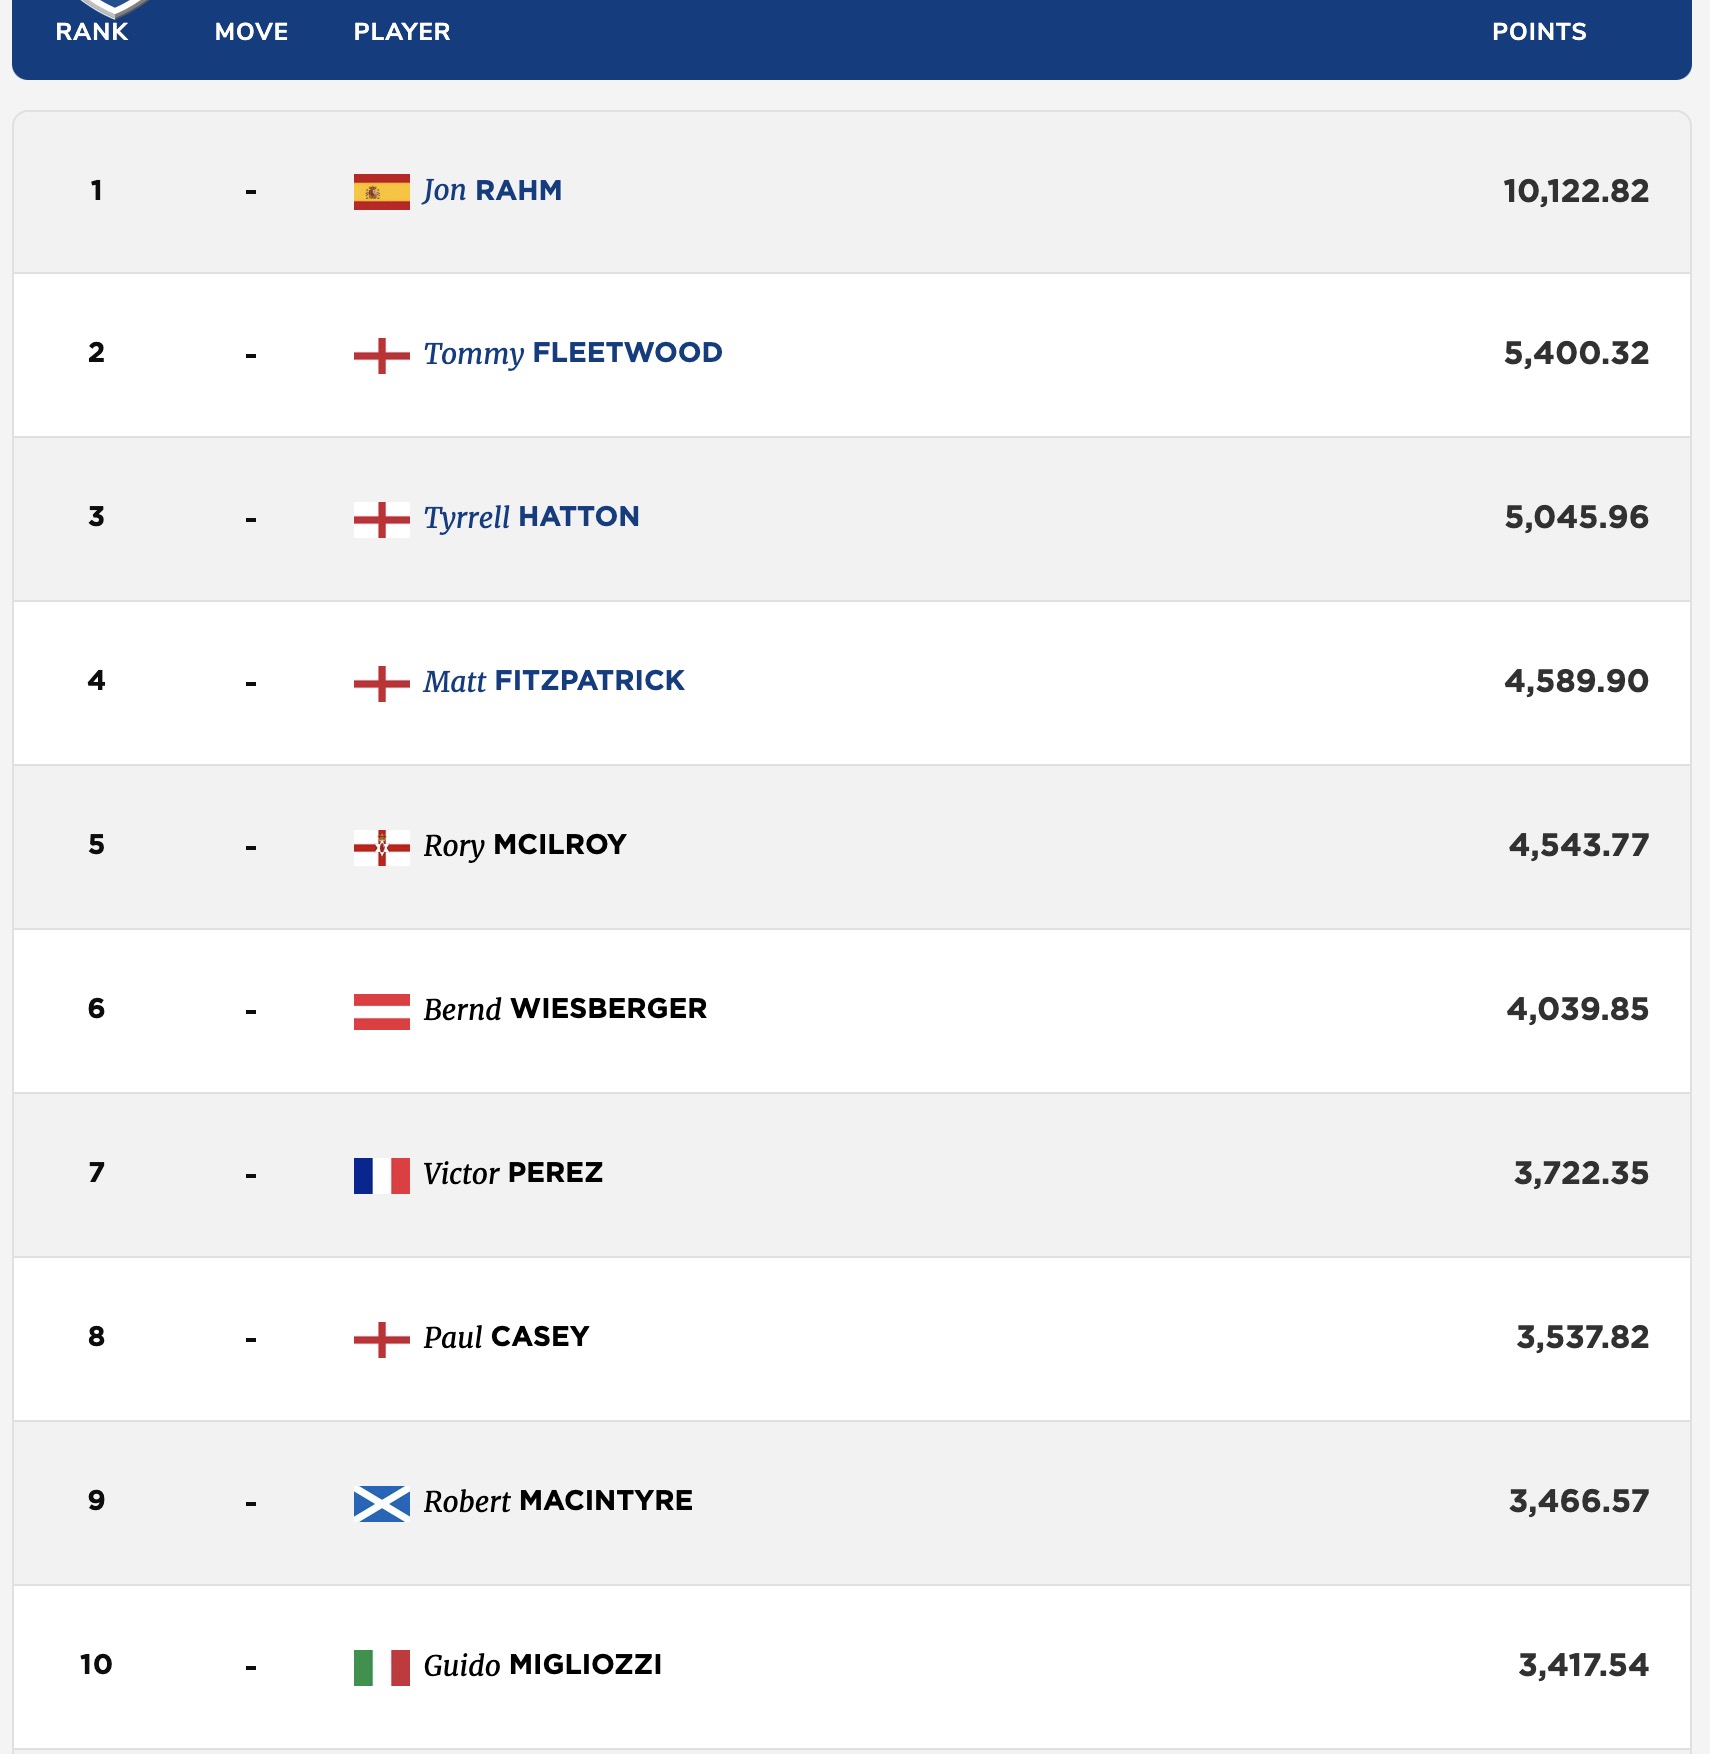1710x1754 pixels.
Task: Click Jon Rahm's 10,122.82 points value
Action: click(x=1575, y=191)
